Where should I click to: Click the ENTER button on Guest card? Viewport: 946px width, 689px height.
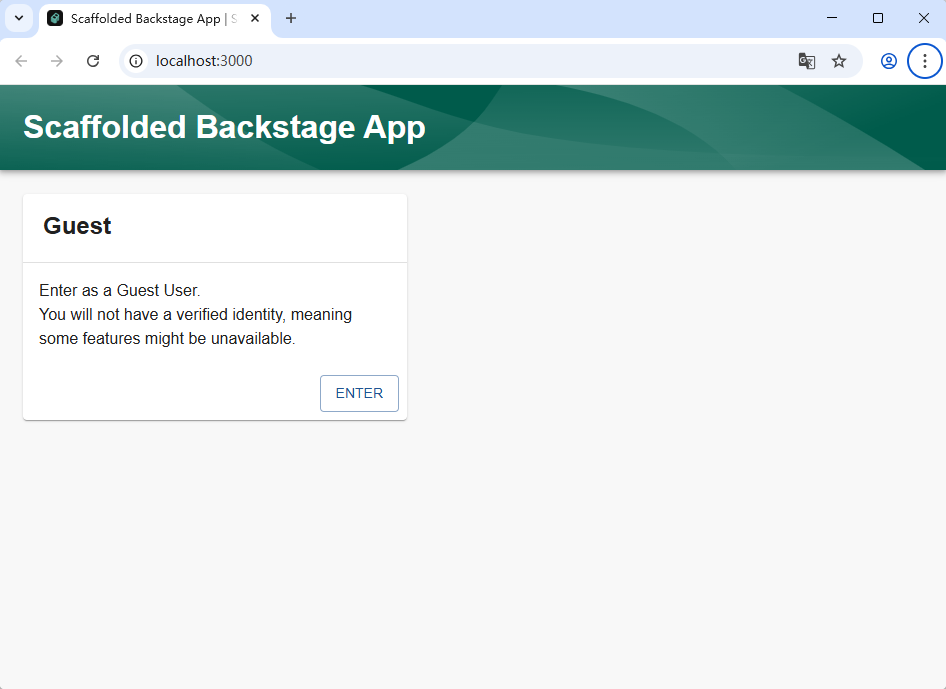359,393
